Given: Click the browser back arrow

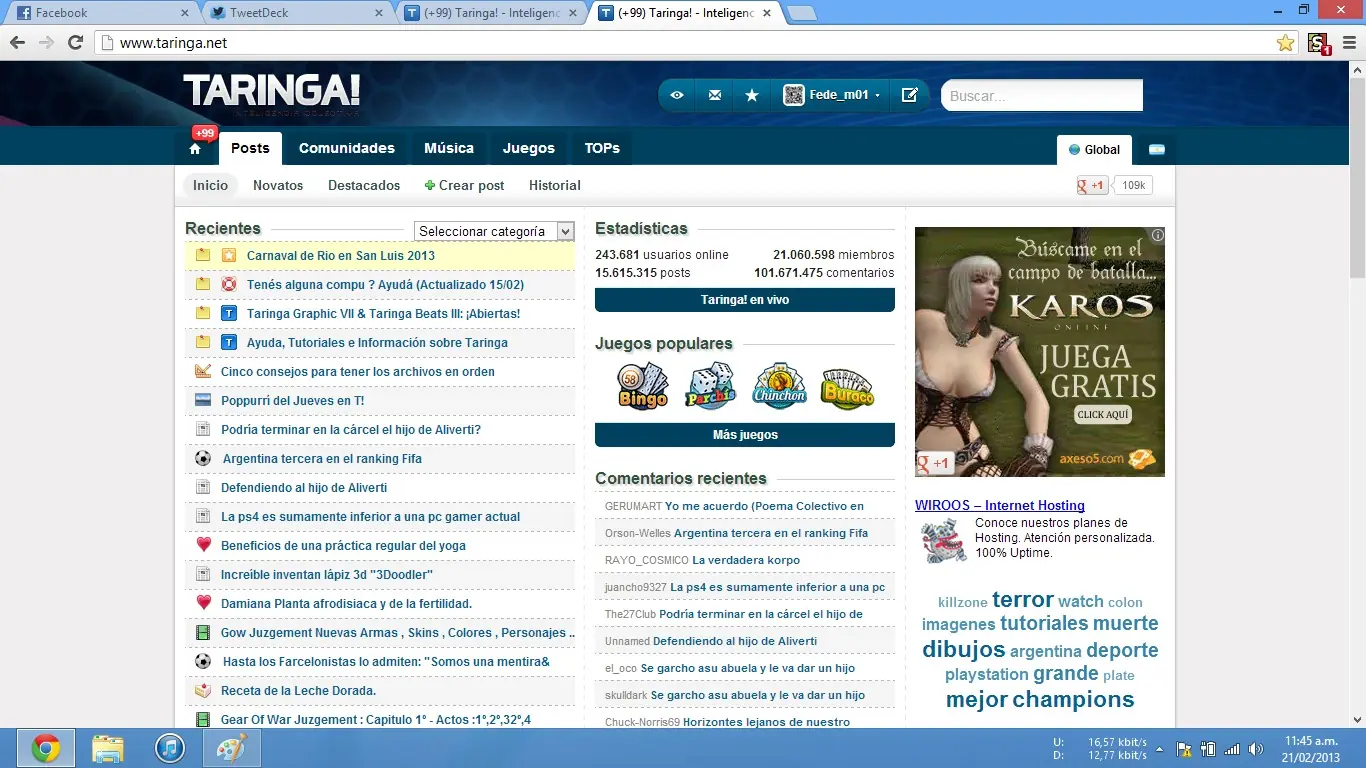Looking at the screenshot, I should coord(17,43).
